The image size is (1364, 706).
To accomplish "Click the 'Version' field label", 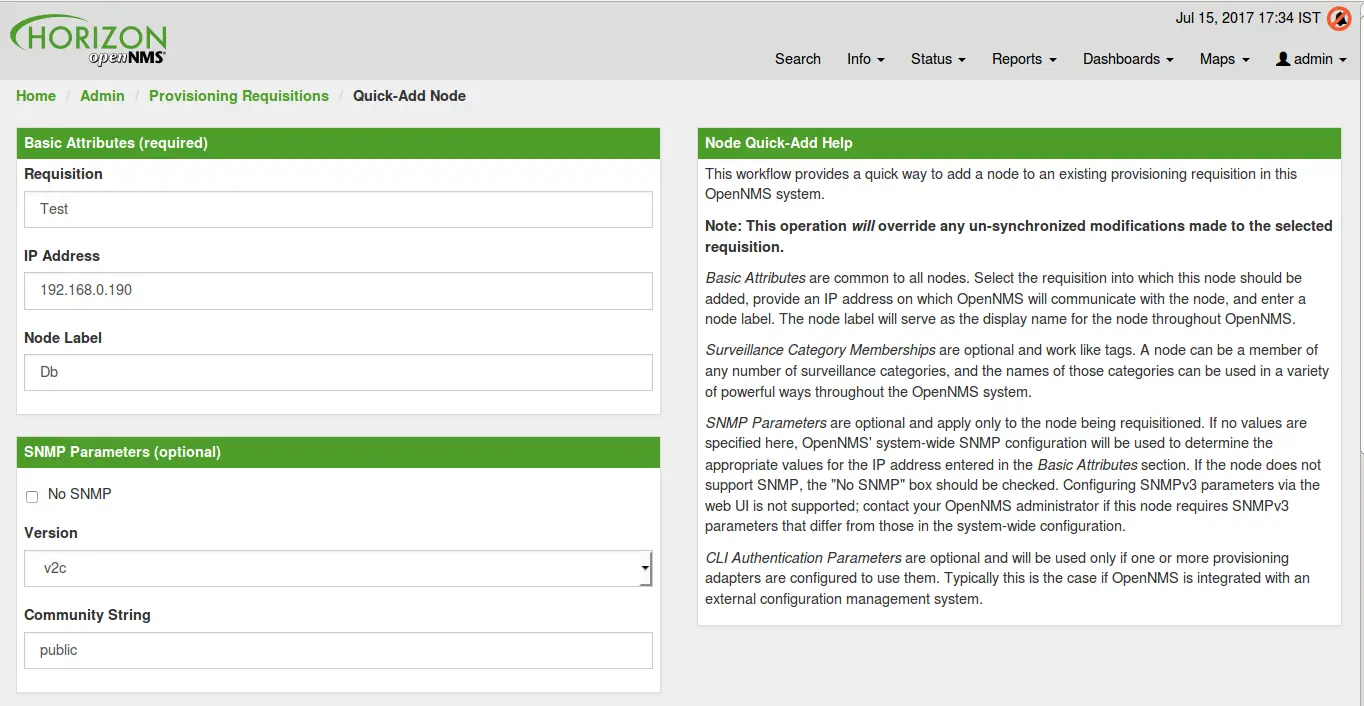I will pos(51,533).
